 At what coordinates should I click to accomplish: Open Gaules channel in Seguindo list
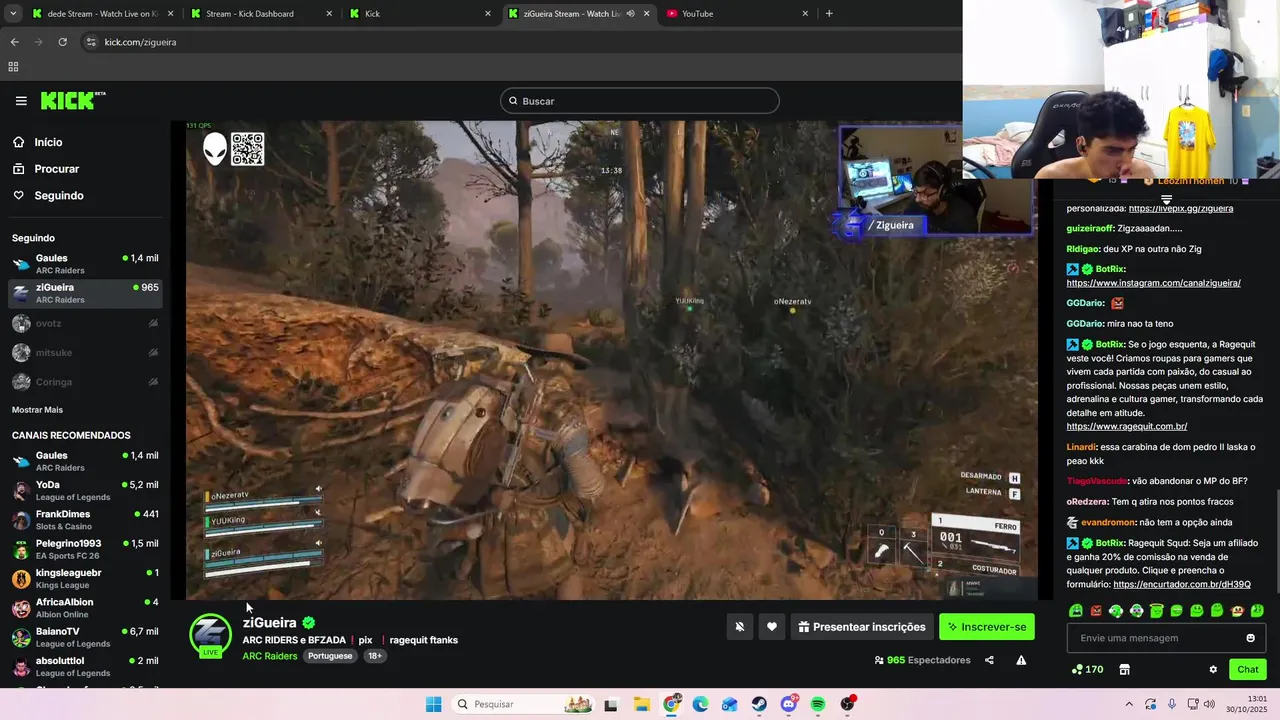[85, 264]
